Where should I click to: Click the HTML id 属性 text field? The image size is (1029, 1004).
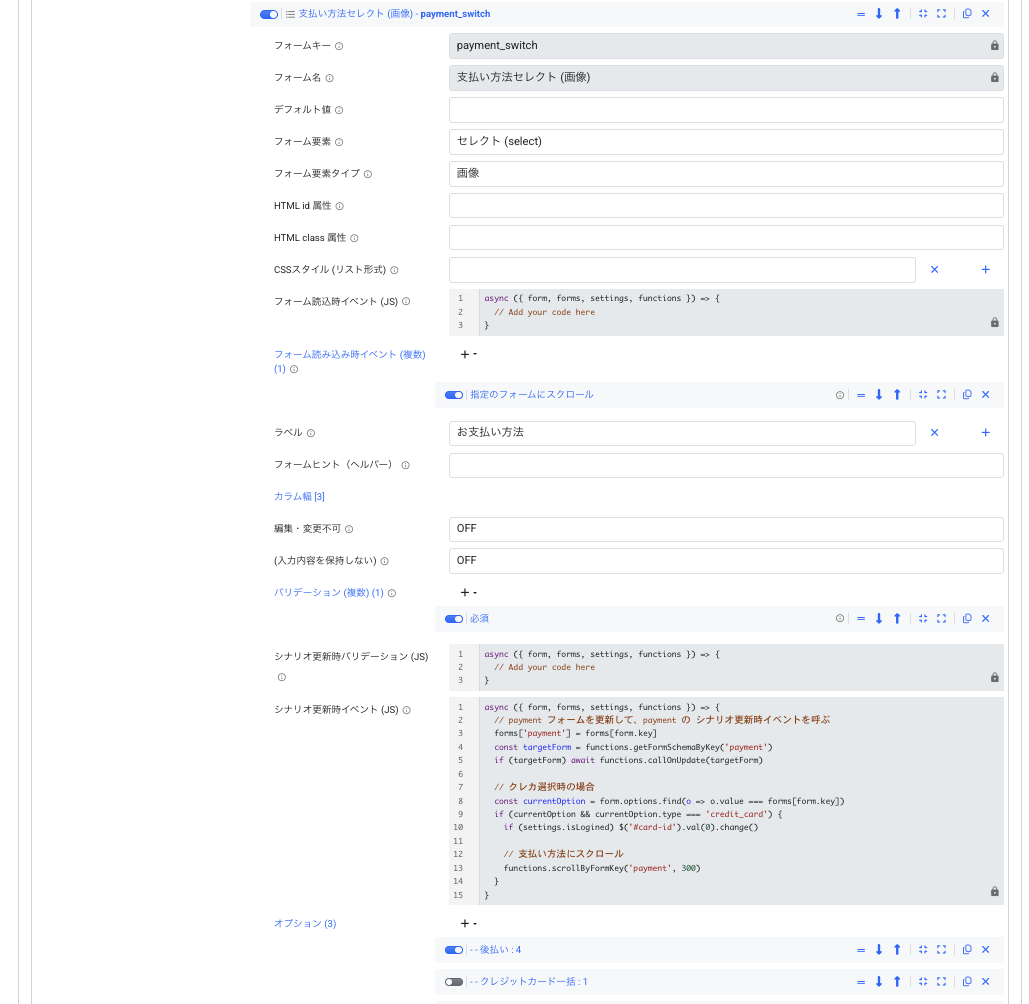[726, 205]
